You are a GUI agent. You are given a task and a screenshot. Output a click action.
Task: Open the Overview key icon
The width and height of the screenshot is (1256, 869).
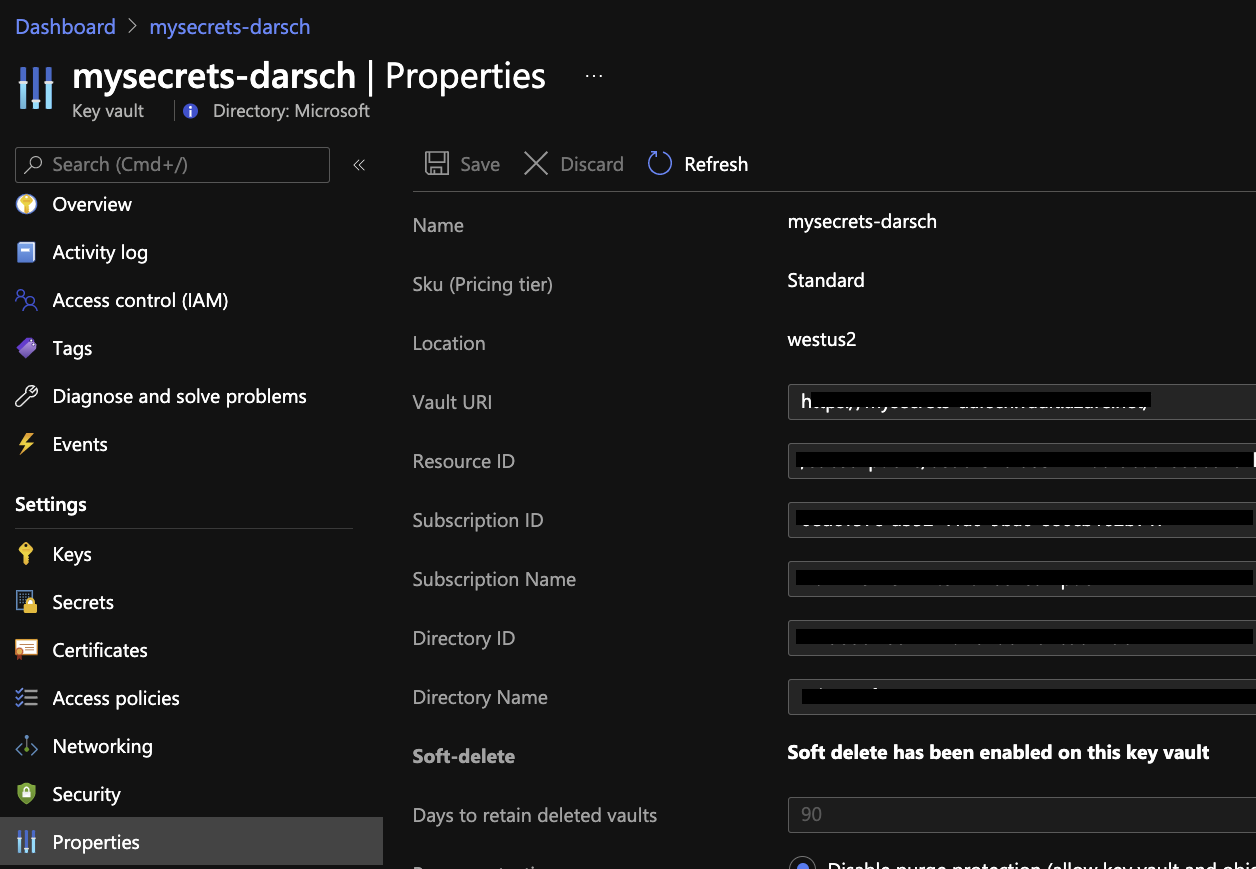pos(27,204)
